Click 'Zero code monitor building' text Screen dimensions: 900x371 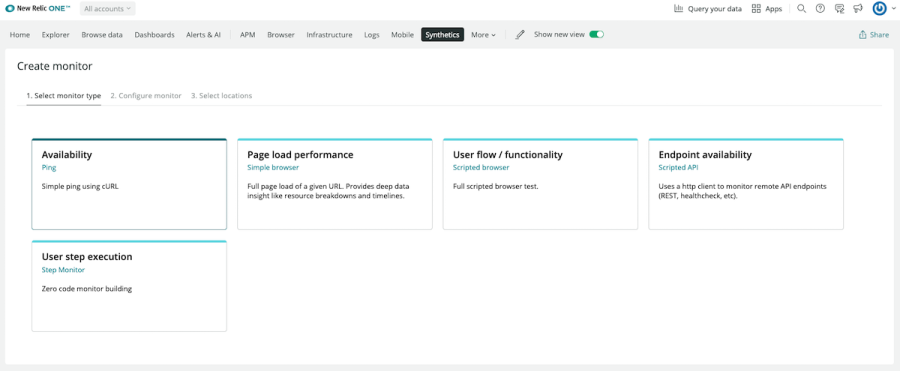point(87,289)
